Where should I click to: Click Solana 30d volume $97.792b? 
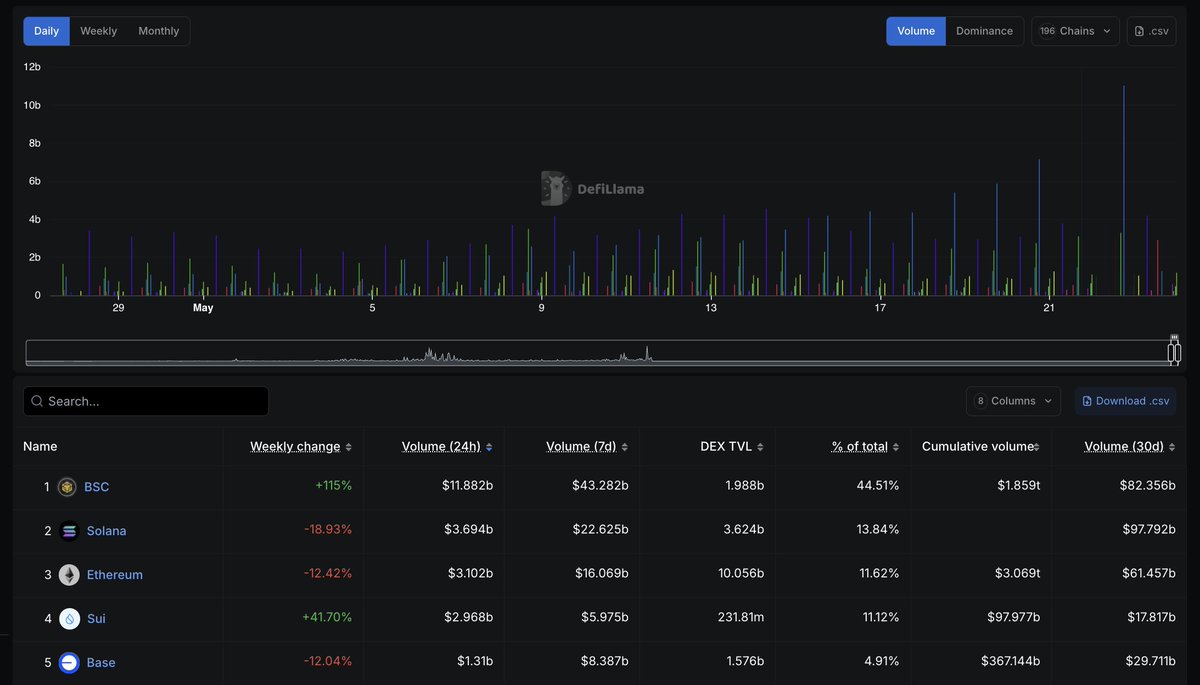[x=1148, y=531]
